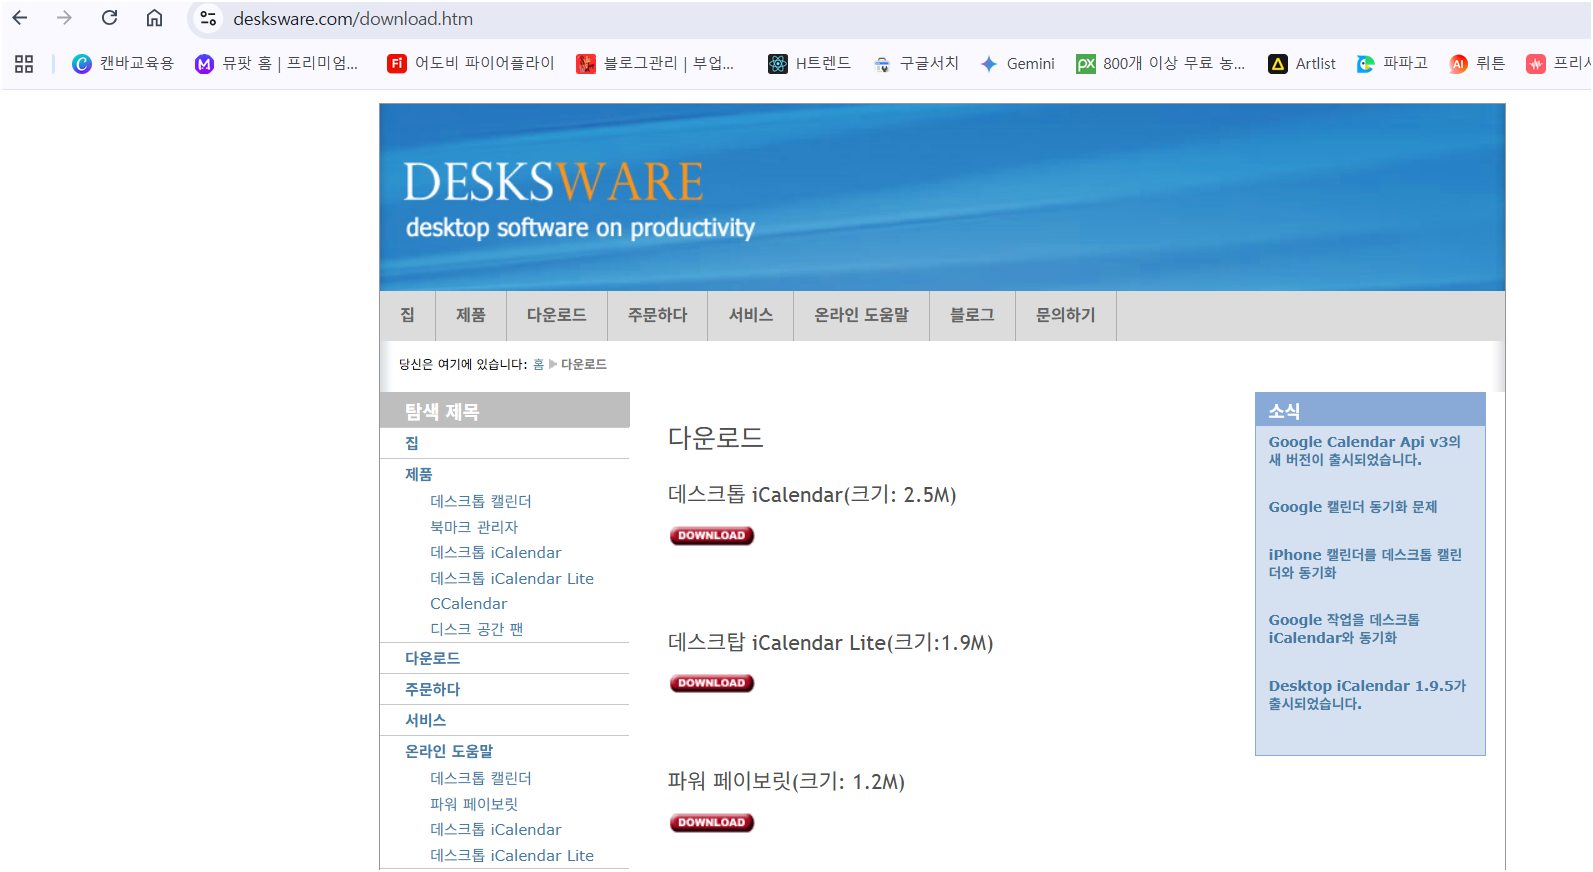Select the 서비스 navigation tab
The image size is (1593, 872).
(751, 315)
